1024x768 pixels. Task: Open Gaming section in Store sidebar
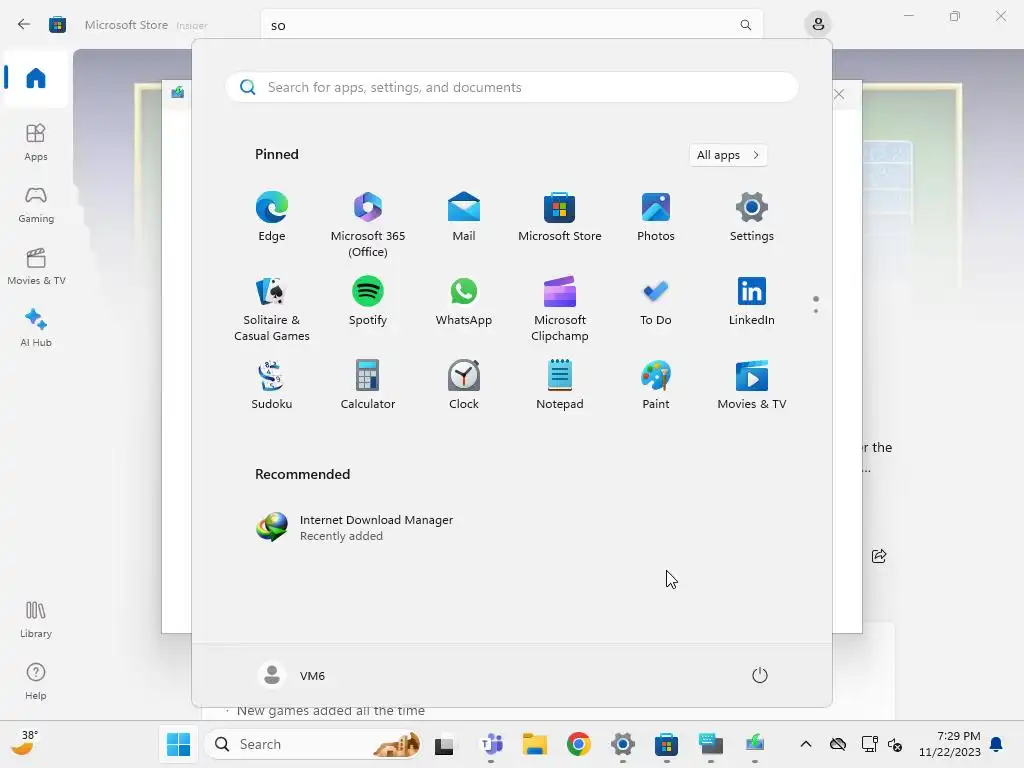coord(36,204)
